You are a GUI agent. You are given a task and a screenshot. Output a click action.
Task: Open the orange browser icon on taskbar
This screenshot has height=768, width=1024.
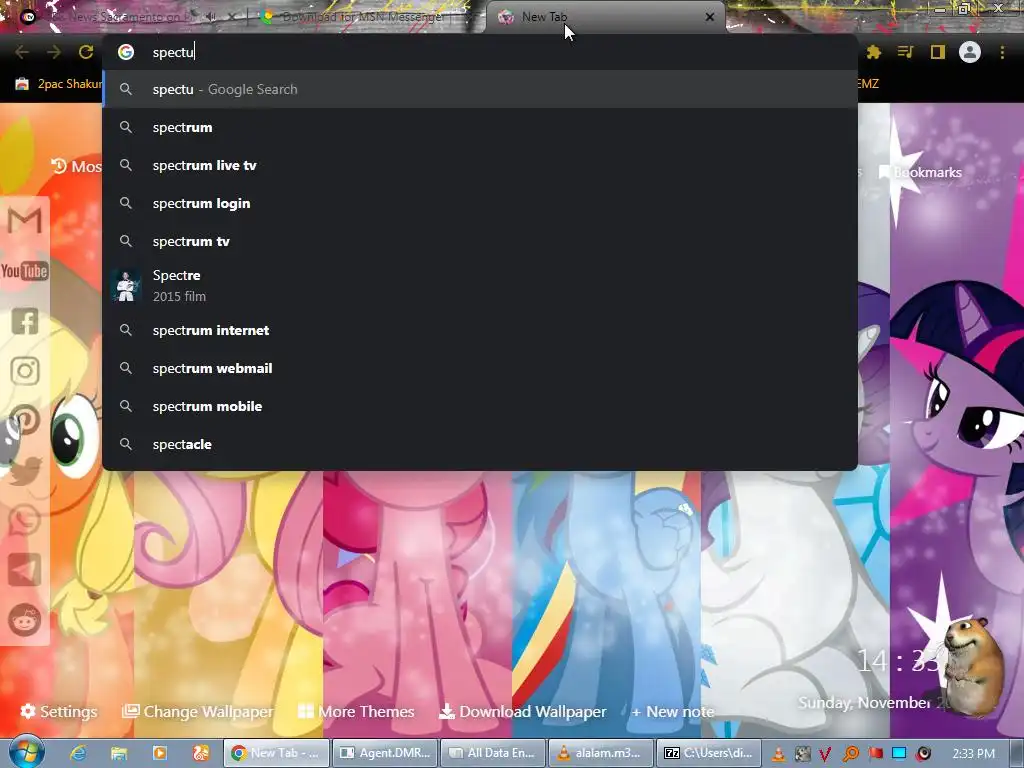coord(200,753)
